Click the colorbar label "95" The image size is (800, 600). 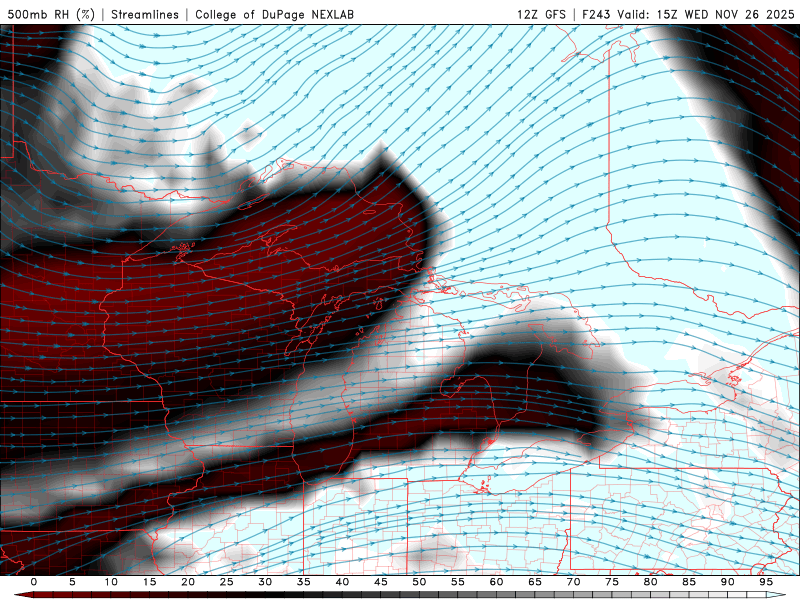pos(766,582)
